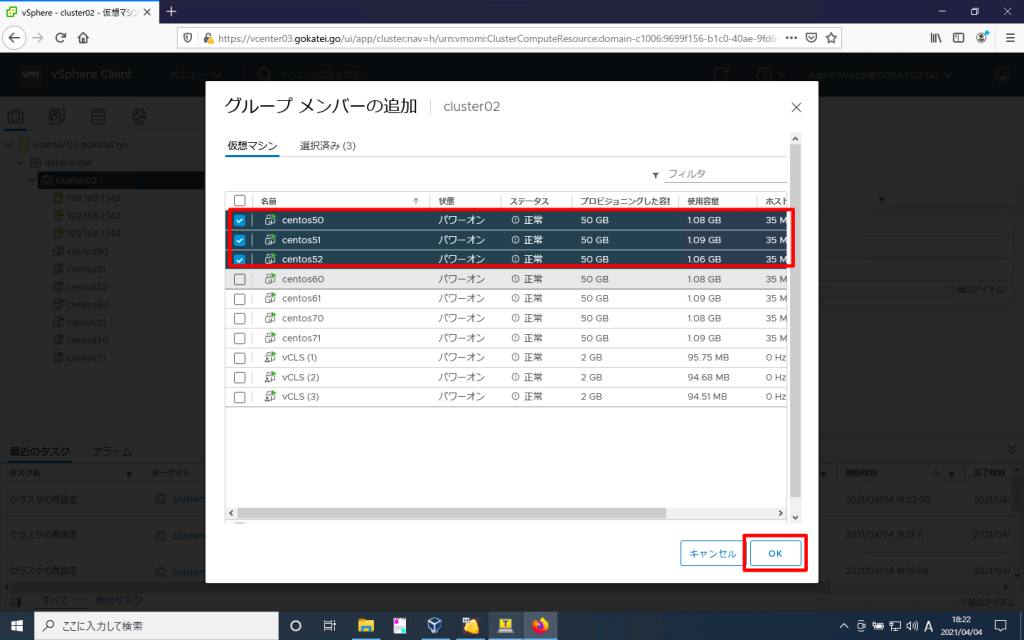Uncheck the centos50 checkbox
The image size is (1024, 640).
(239, 220)
